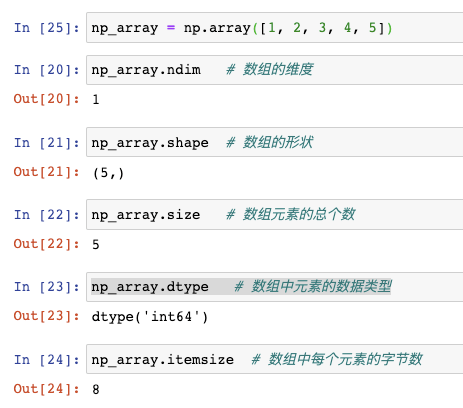Viewport: 463px width, 408px height.
Task: Click the highlighted np_array.dtype cell
Action: 275,287
